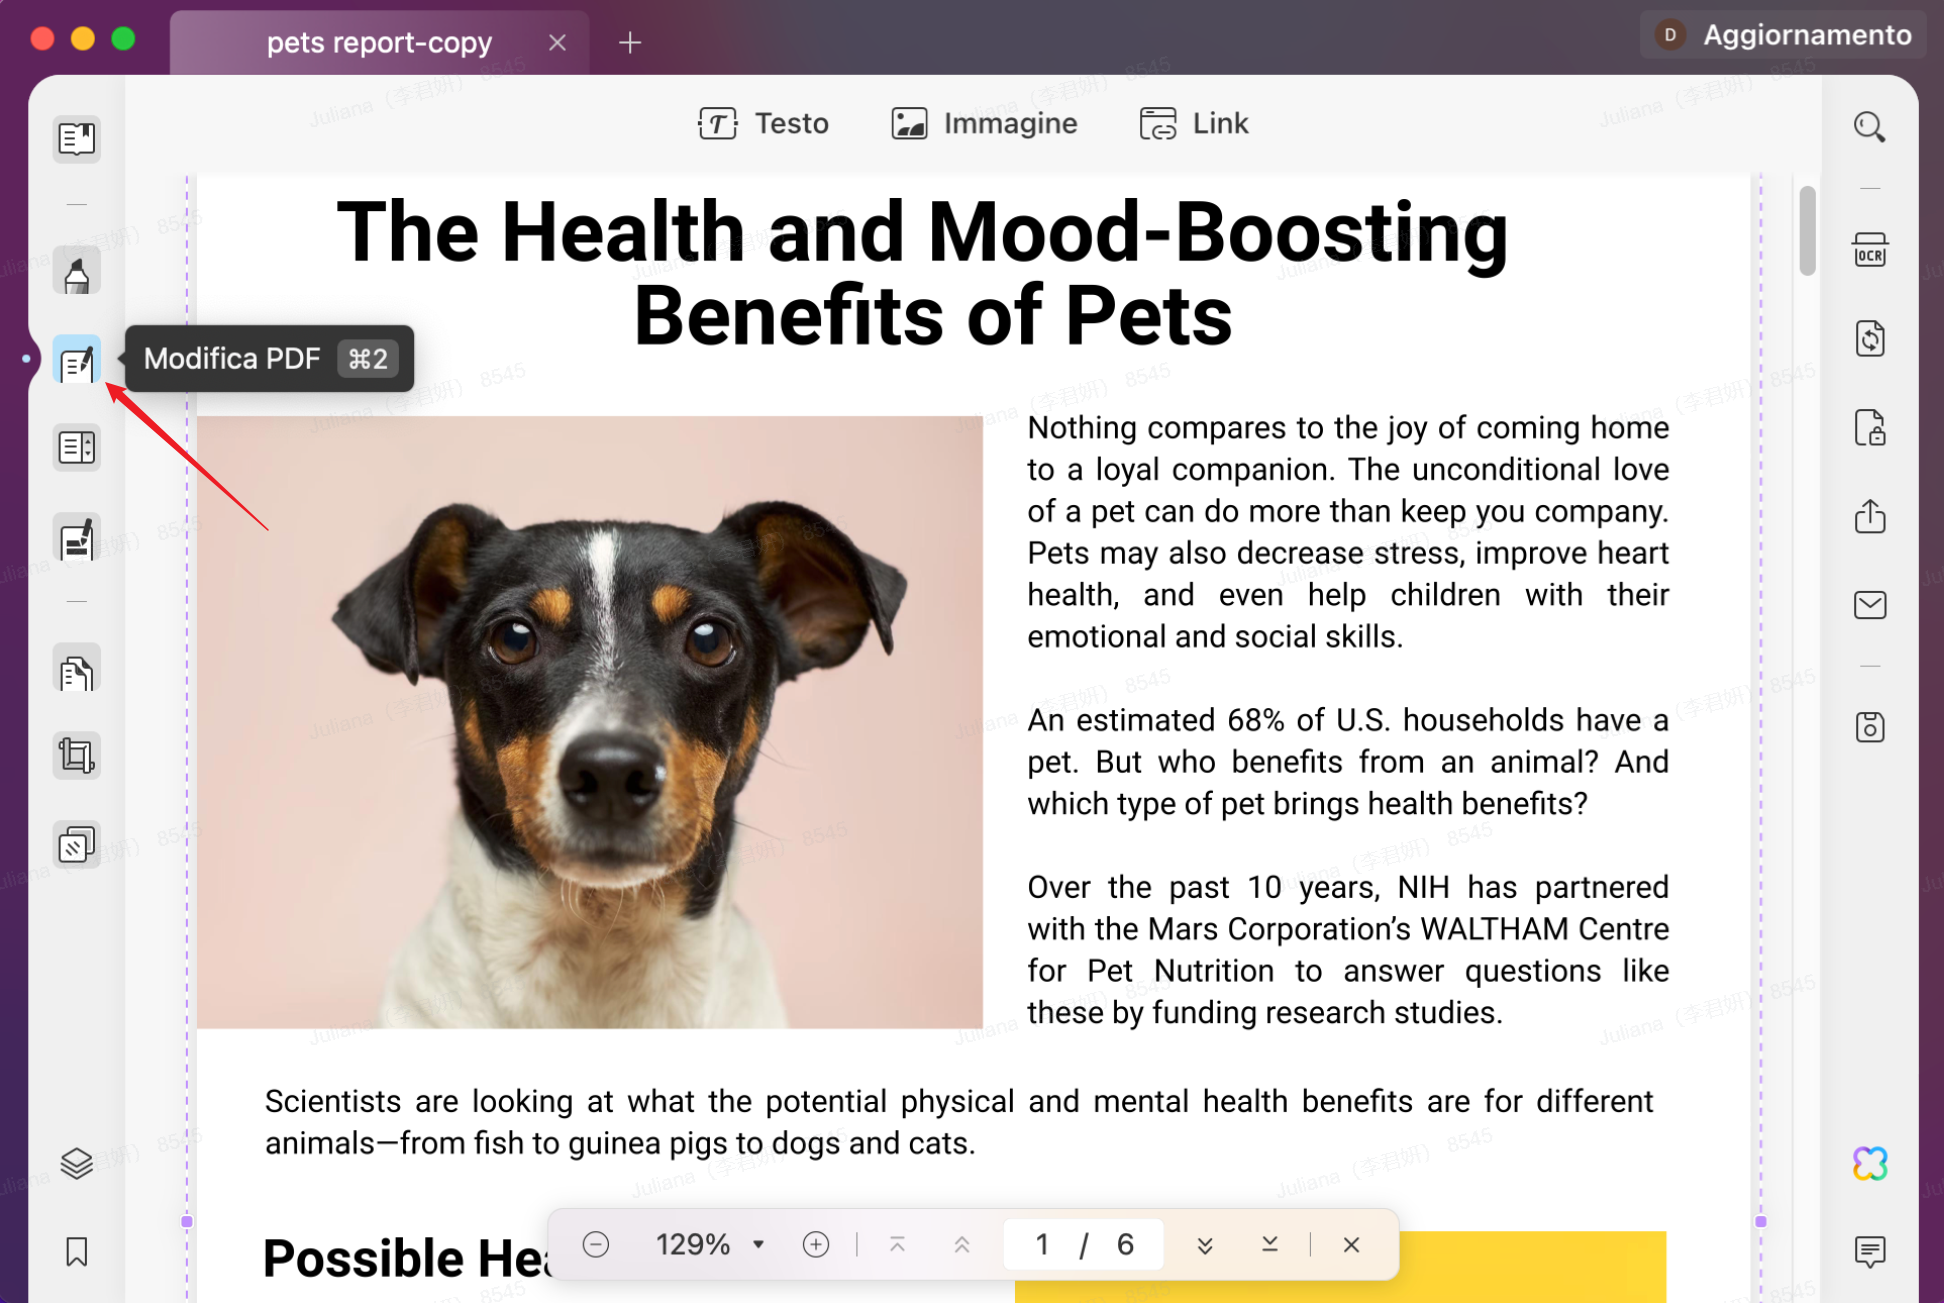Viewport: 1944px width, 1303px height.
Task: Open the Organize pages tool
Action: click(76, 671)
